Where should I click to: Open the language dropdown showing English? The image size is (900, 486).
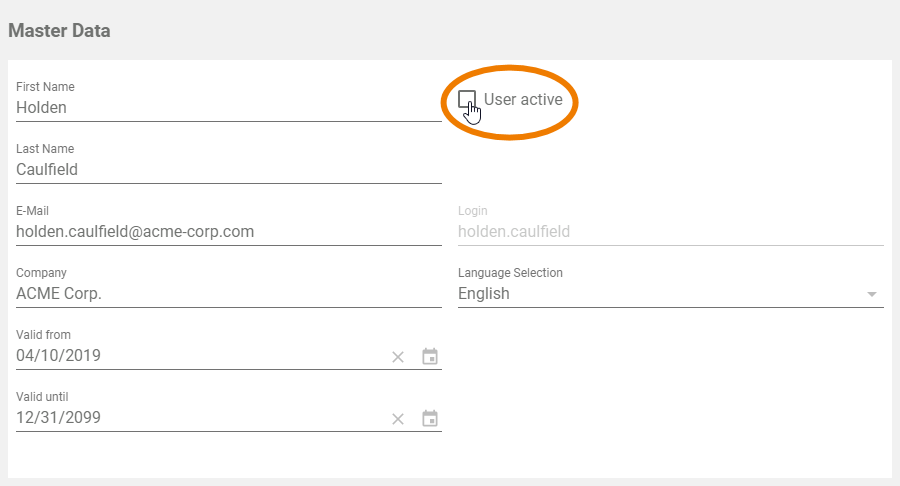coord(660,294)
